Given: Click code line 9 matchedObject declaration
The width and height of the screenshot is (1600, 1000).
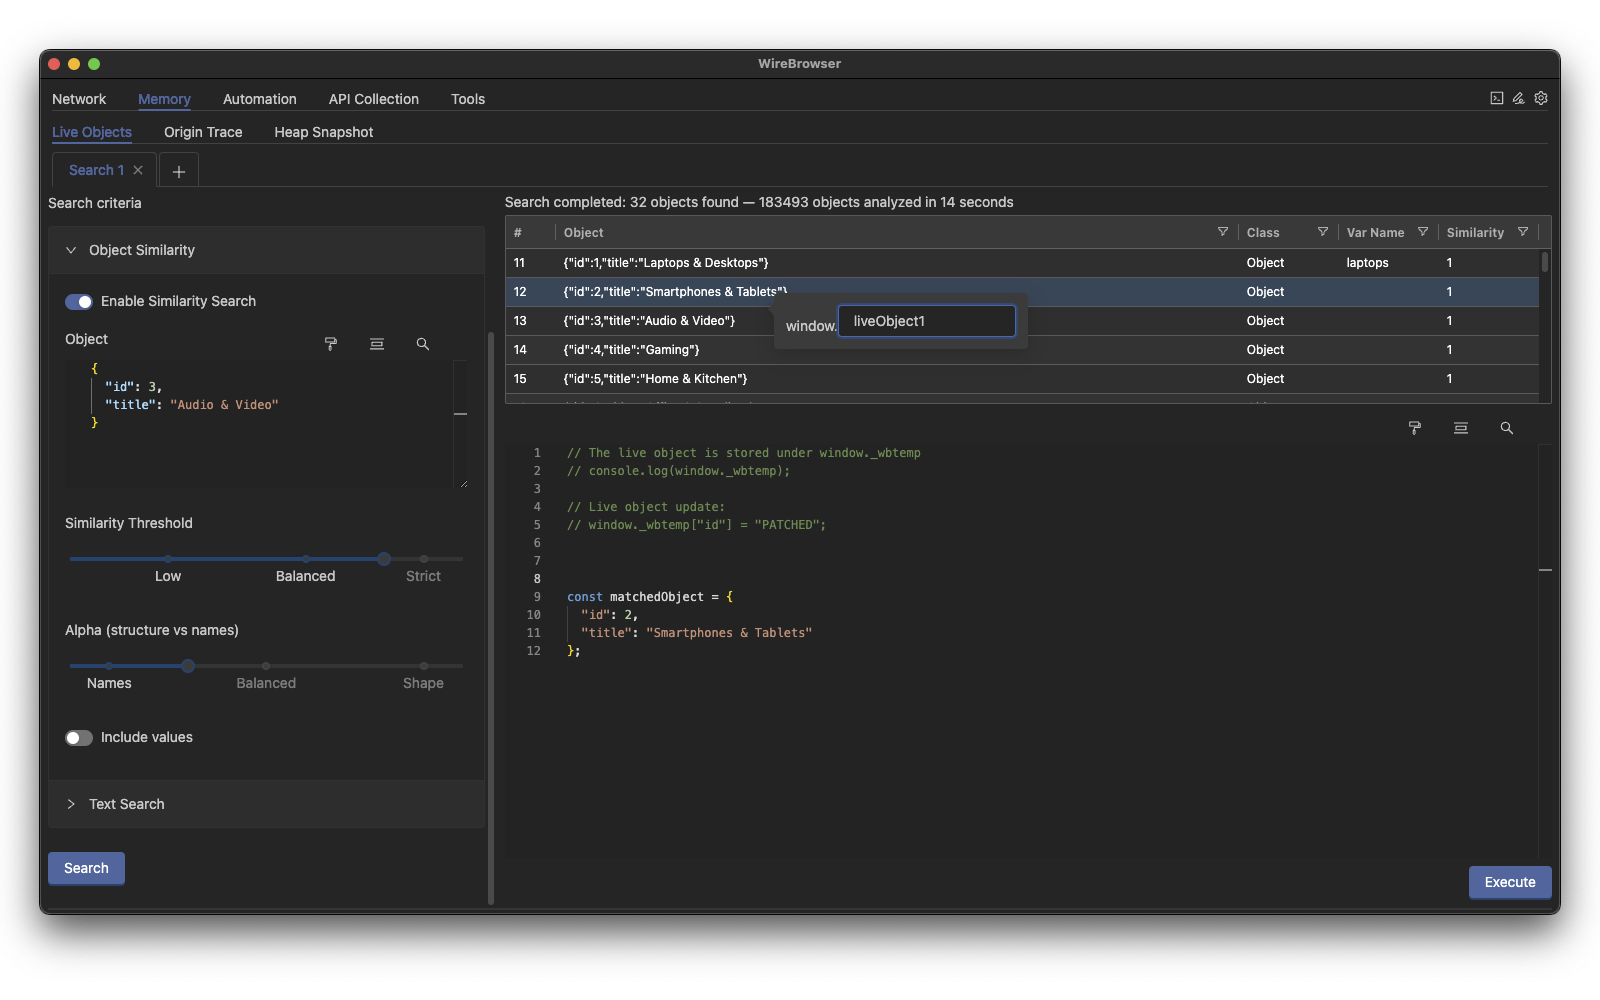Looking at the screenshot, I should pos(650,597).
